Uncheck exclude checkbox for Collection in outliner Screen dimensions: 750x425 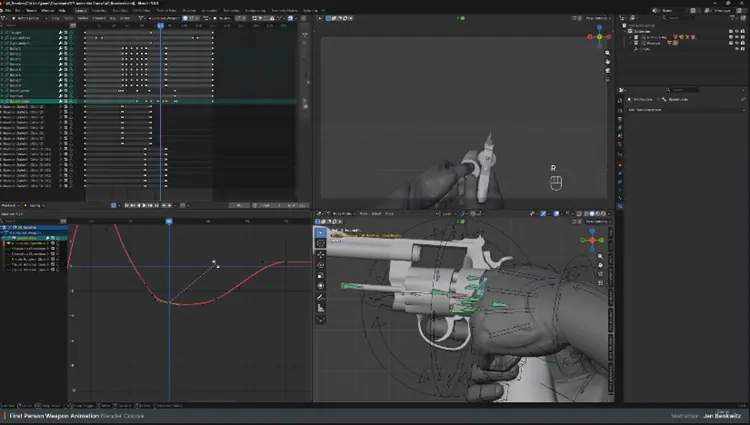coord(731,31)
